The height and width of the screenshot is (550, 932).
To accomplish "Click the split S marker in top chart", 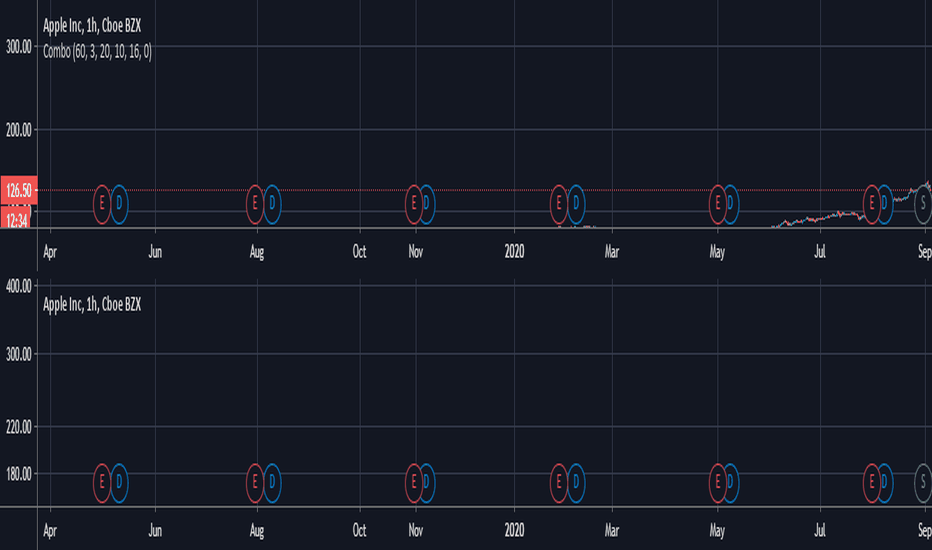I will click(x=923, y=204).
